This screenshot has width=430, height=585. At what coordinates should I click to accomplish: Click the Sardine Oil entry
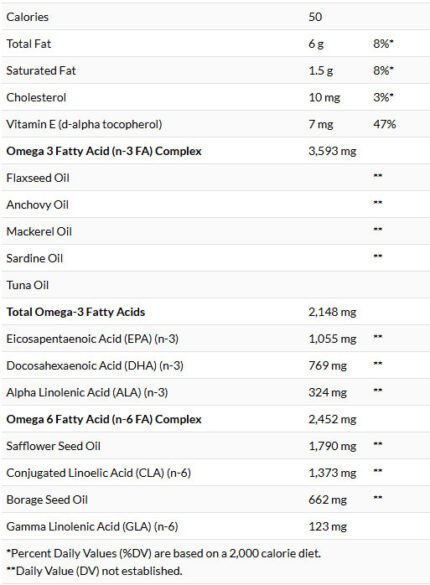click(x=215, y=258)
